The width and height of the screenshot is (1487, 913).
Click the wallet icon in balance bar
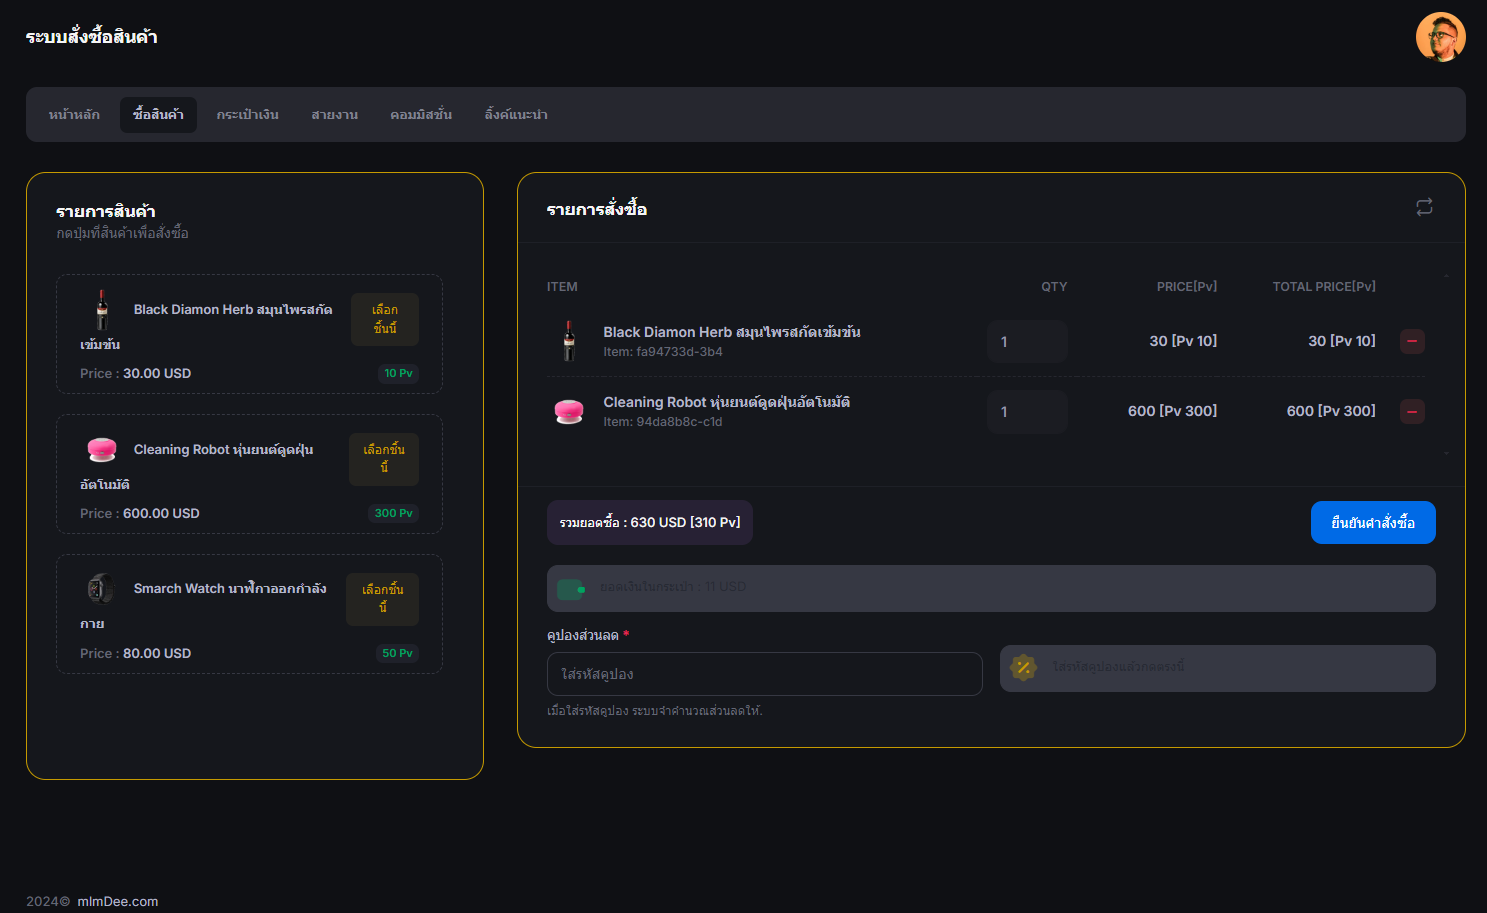(x=570, y=589)
